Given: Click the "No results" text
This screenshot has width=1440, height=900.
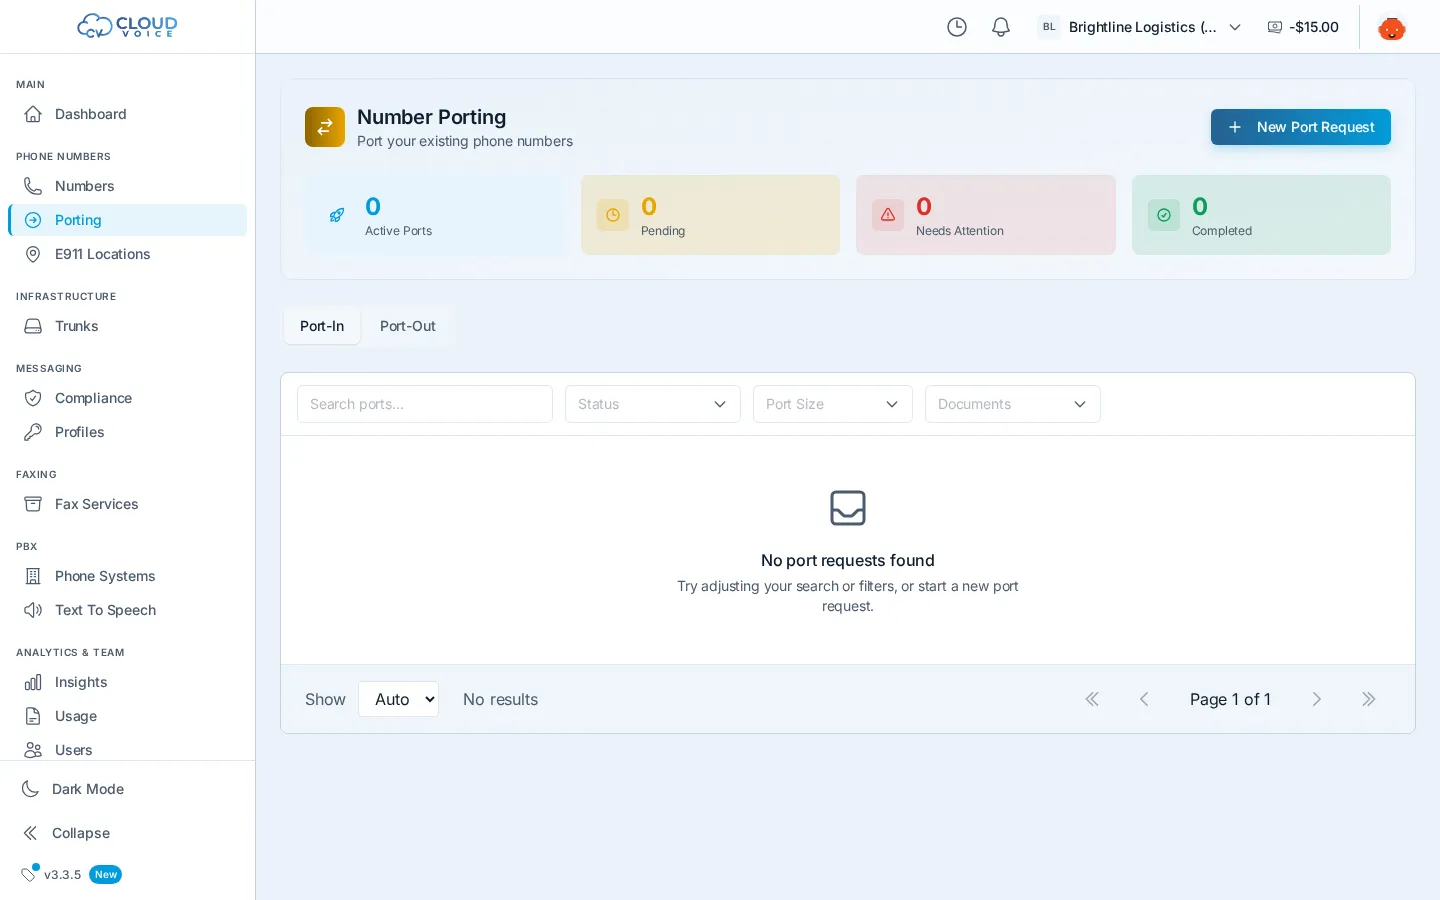Looking at the screenshot, I should pyautogui.click(x=500, y=699).
